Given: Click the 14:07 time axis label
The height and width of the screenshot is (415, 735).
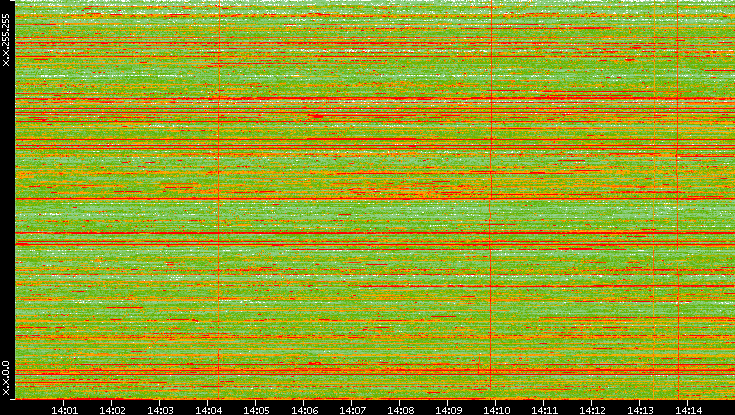Looking at the screenshot, I should [352, 410].
